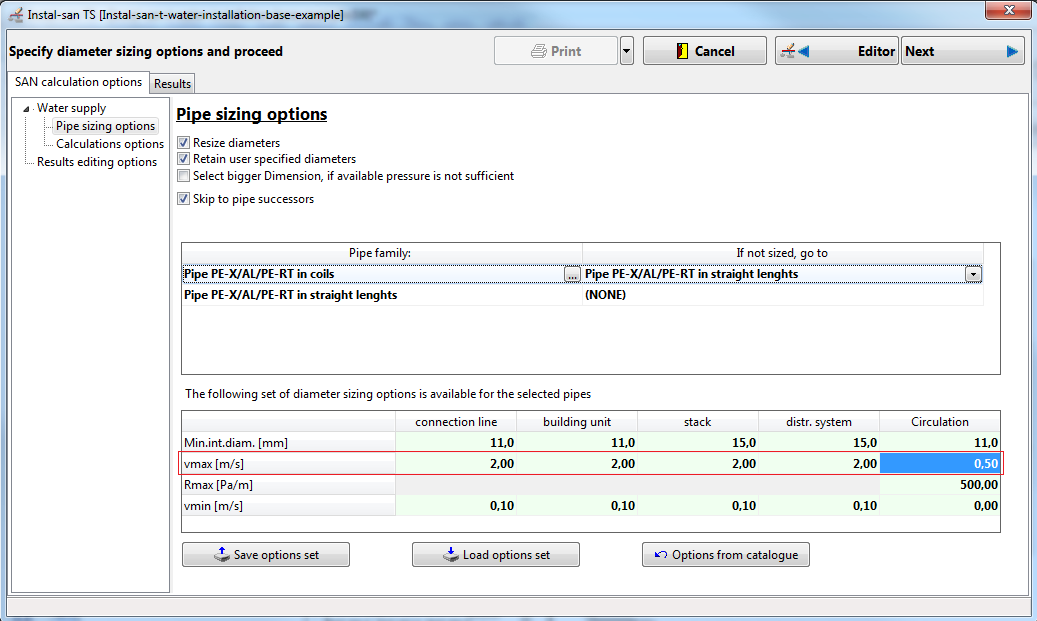Click the 'If not sized, go to' column header
The image size is (1037, 621).
(782, 253)
